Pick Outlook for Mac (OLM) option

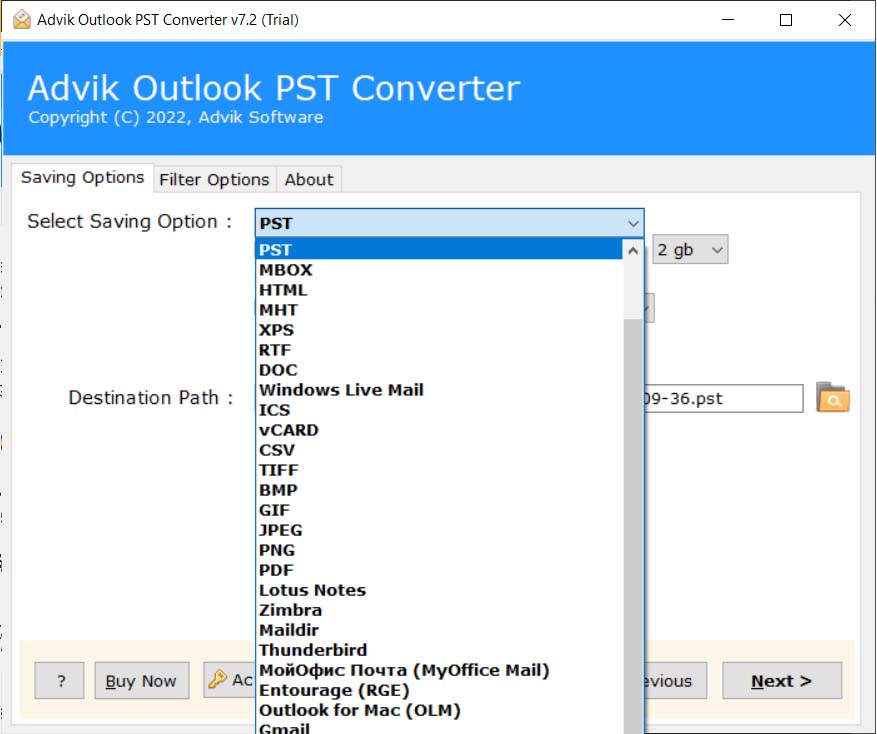[439, 711]
